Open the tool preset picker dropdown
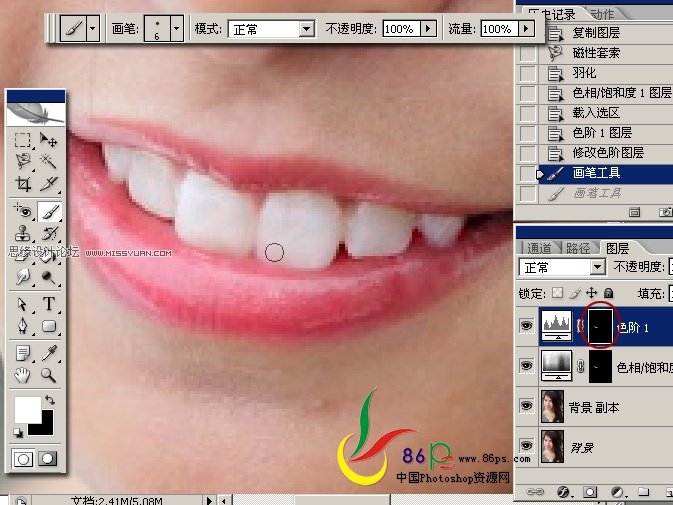Screen dimensions: 673x505 pyautogui.click(x=93, y=29)
